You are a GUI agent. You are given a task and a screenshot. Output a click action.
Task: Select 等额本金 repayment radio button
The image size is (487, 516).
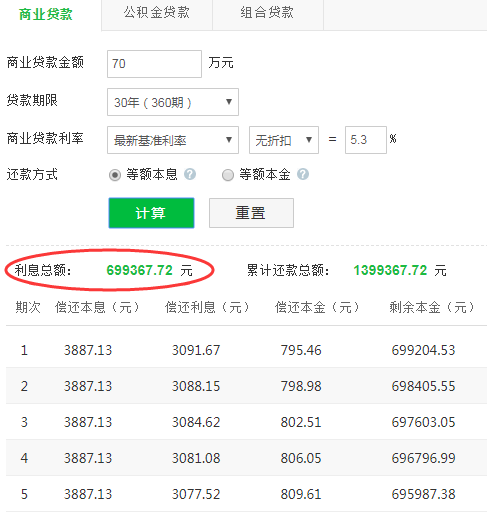pos(228,175)
